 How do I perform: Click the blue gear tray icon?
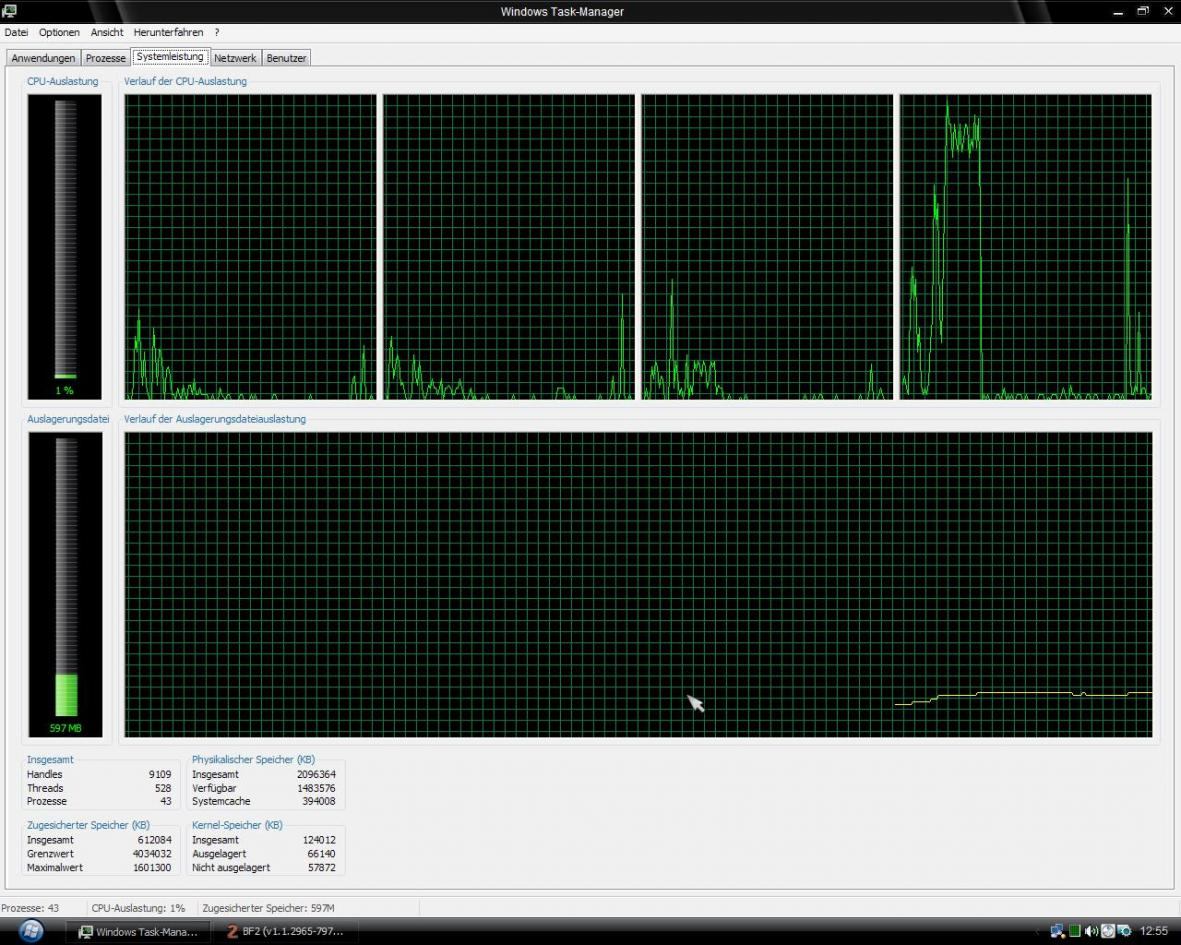pos(1125,931)
